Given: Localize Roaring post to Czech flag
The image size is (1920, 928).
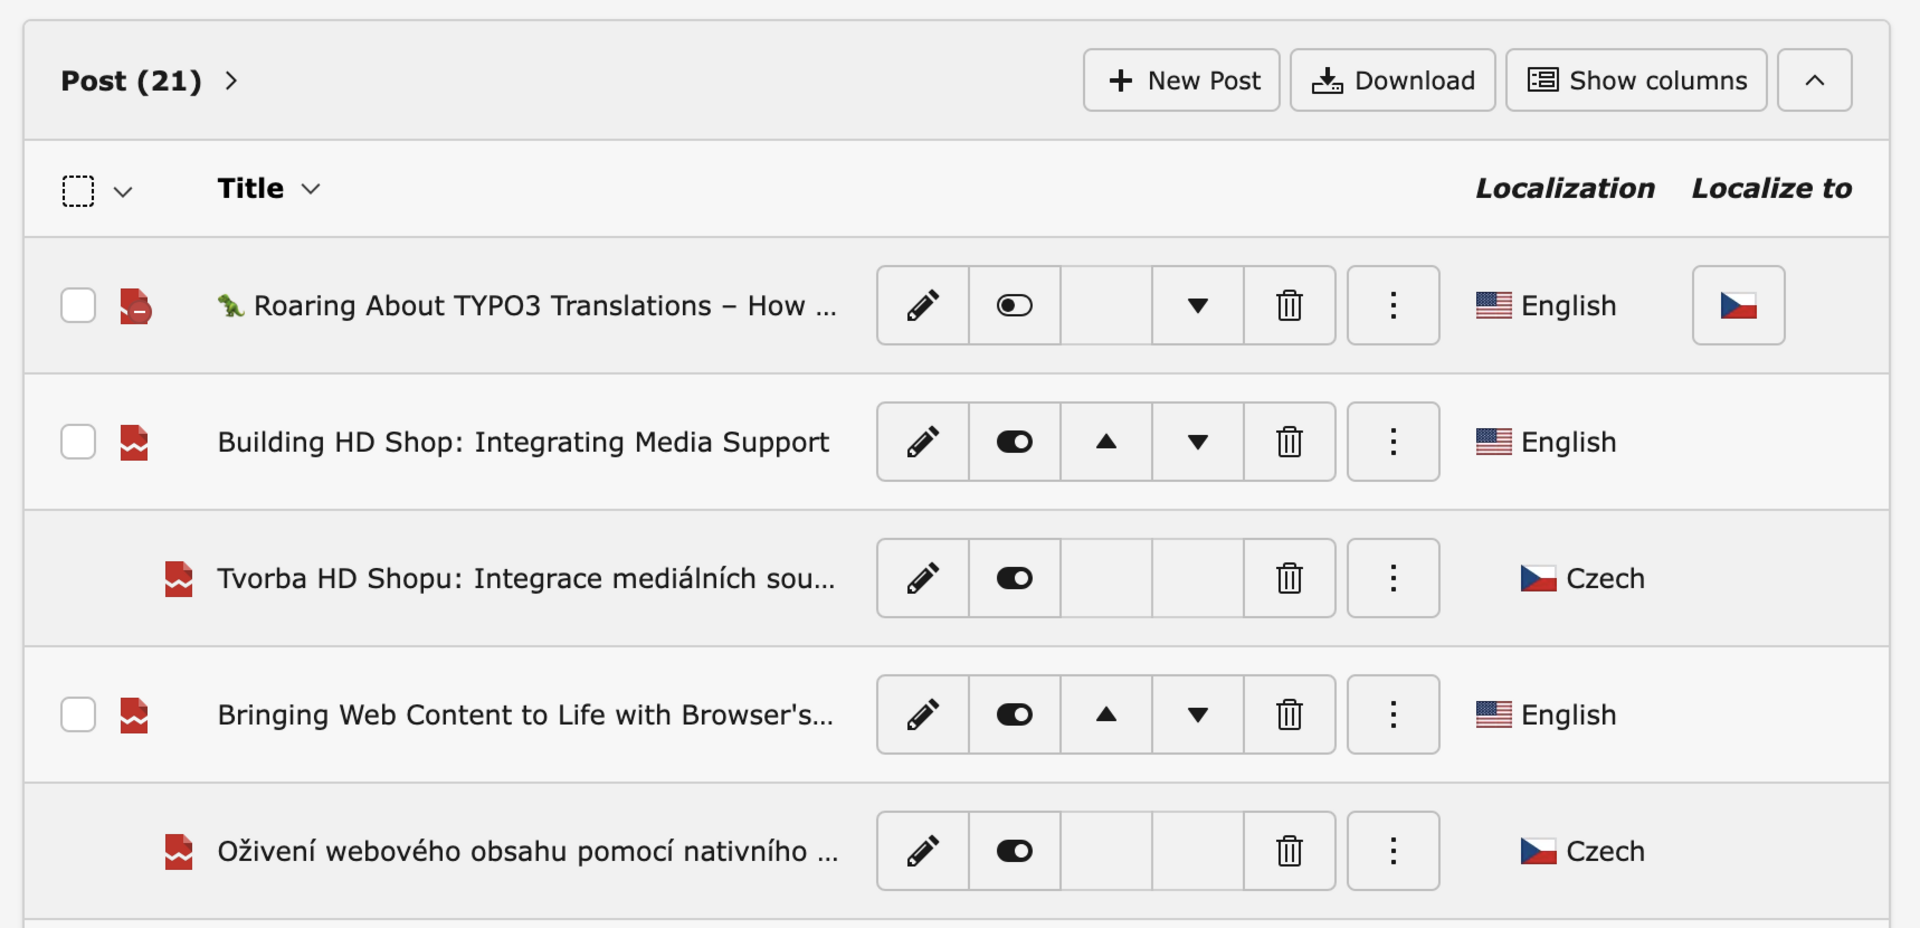Looking at the screenshot, I should pyautogui.click(x=1738, y=305).
